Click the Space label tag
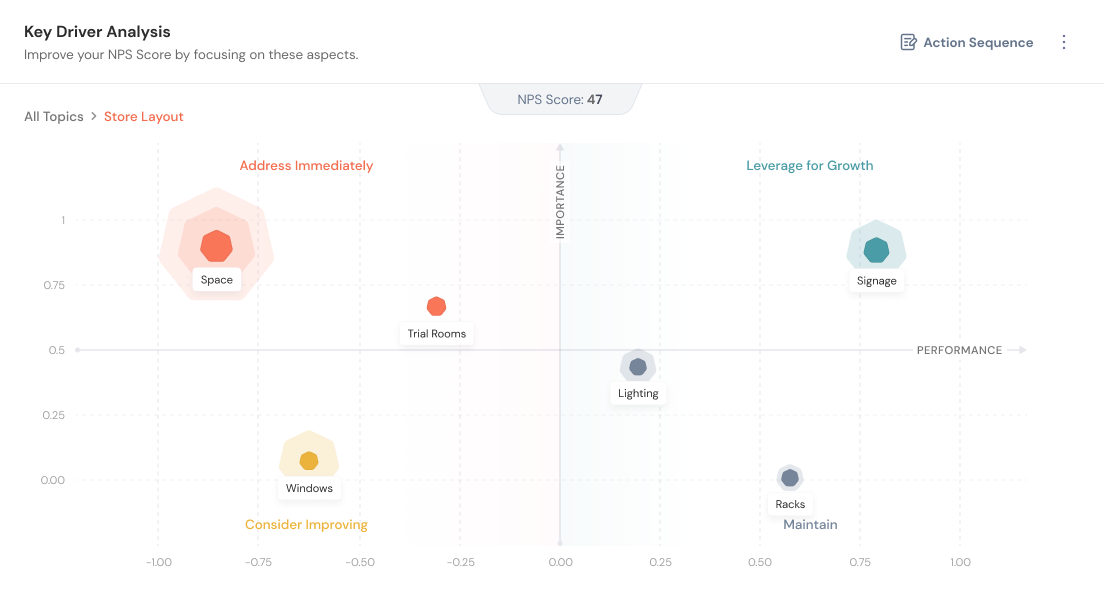Screen dimensions: 1104x612 pos(217,280)
